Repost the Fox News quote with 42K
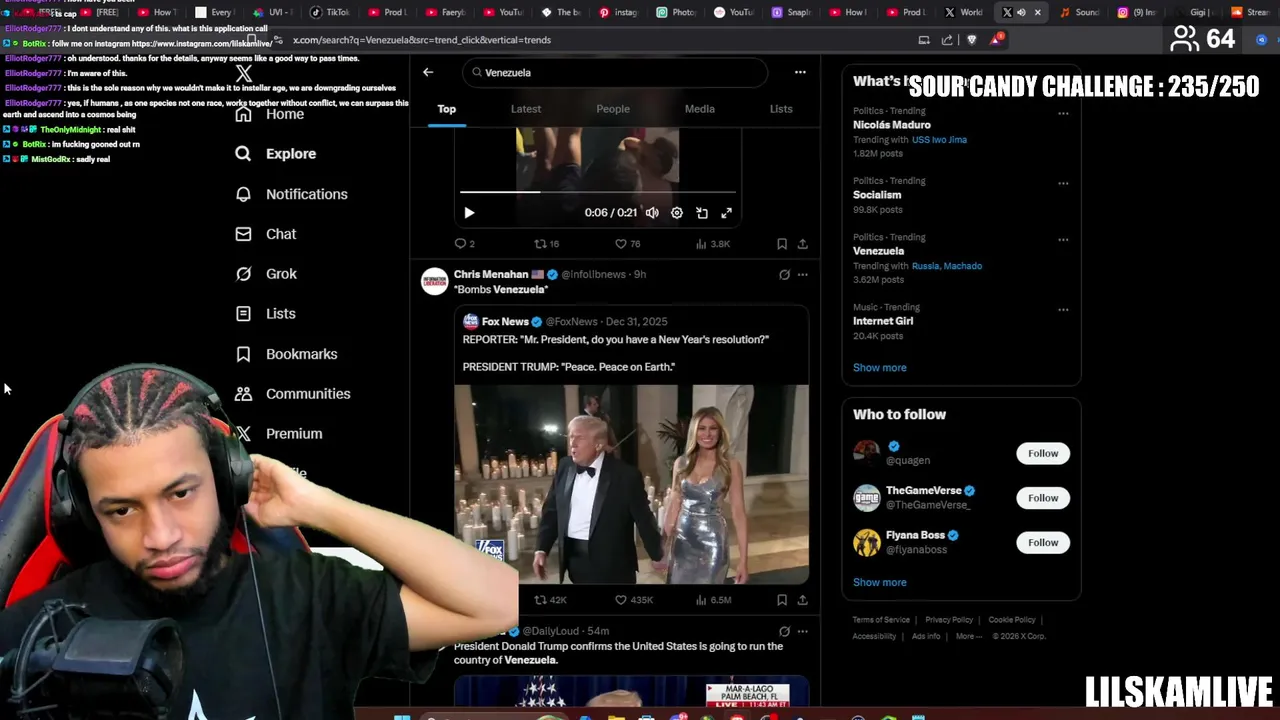Image resolution: width=1280 pixels, height=720 pixels. tap(550, 600)
